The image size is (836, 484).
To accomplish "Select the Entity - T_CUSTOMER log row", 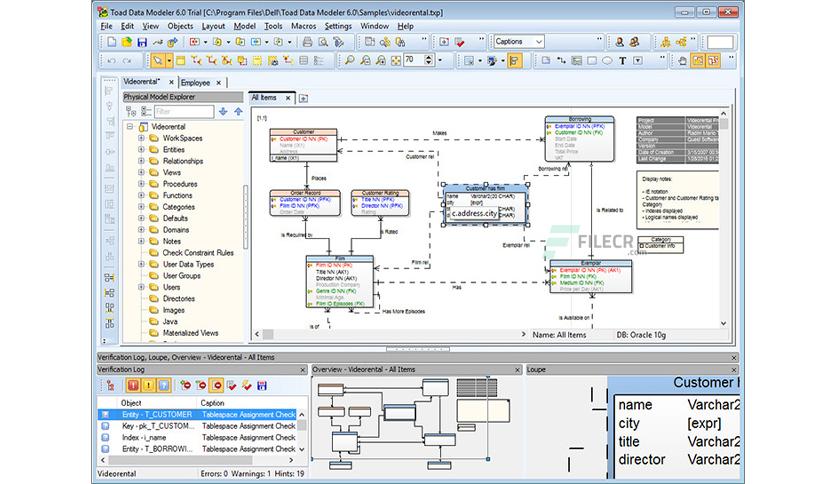I will (x=197, y=414).
